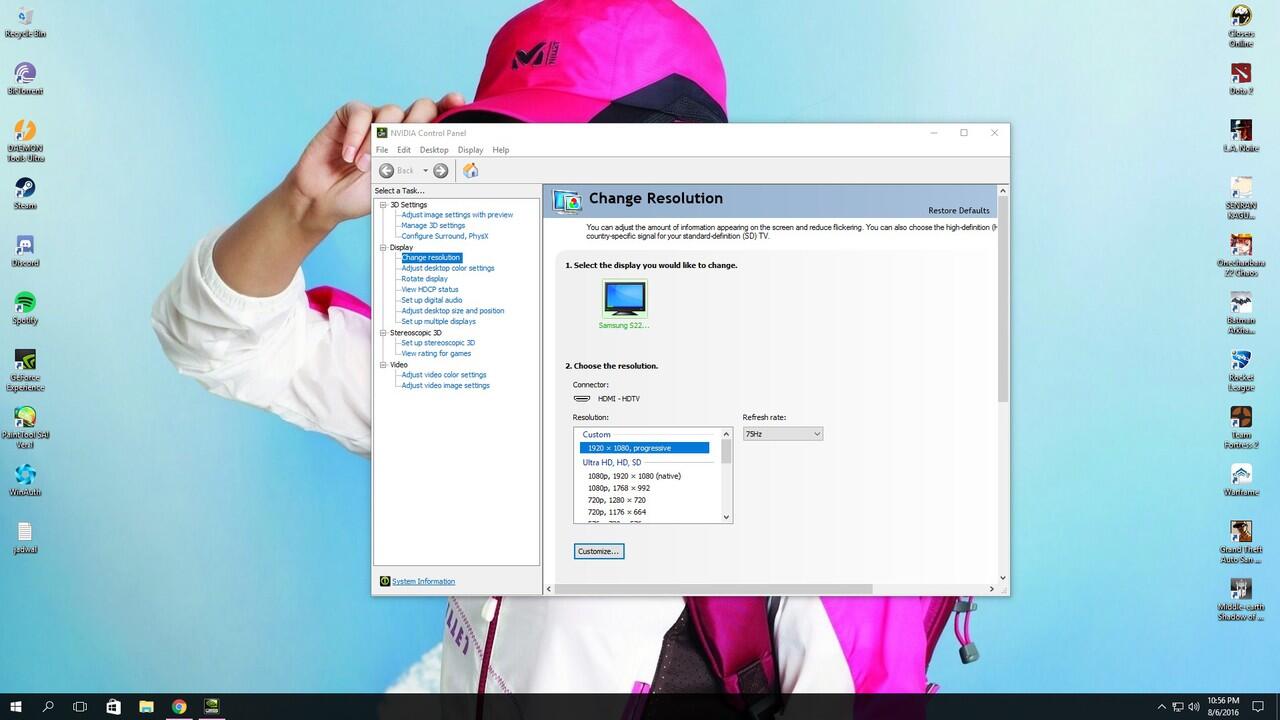Open the Recycle Bin desktop icon
Screen dimensions: 1280x720
pos(25,21)
